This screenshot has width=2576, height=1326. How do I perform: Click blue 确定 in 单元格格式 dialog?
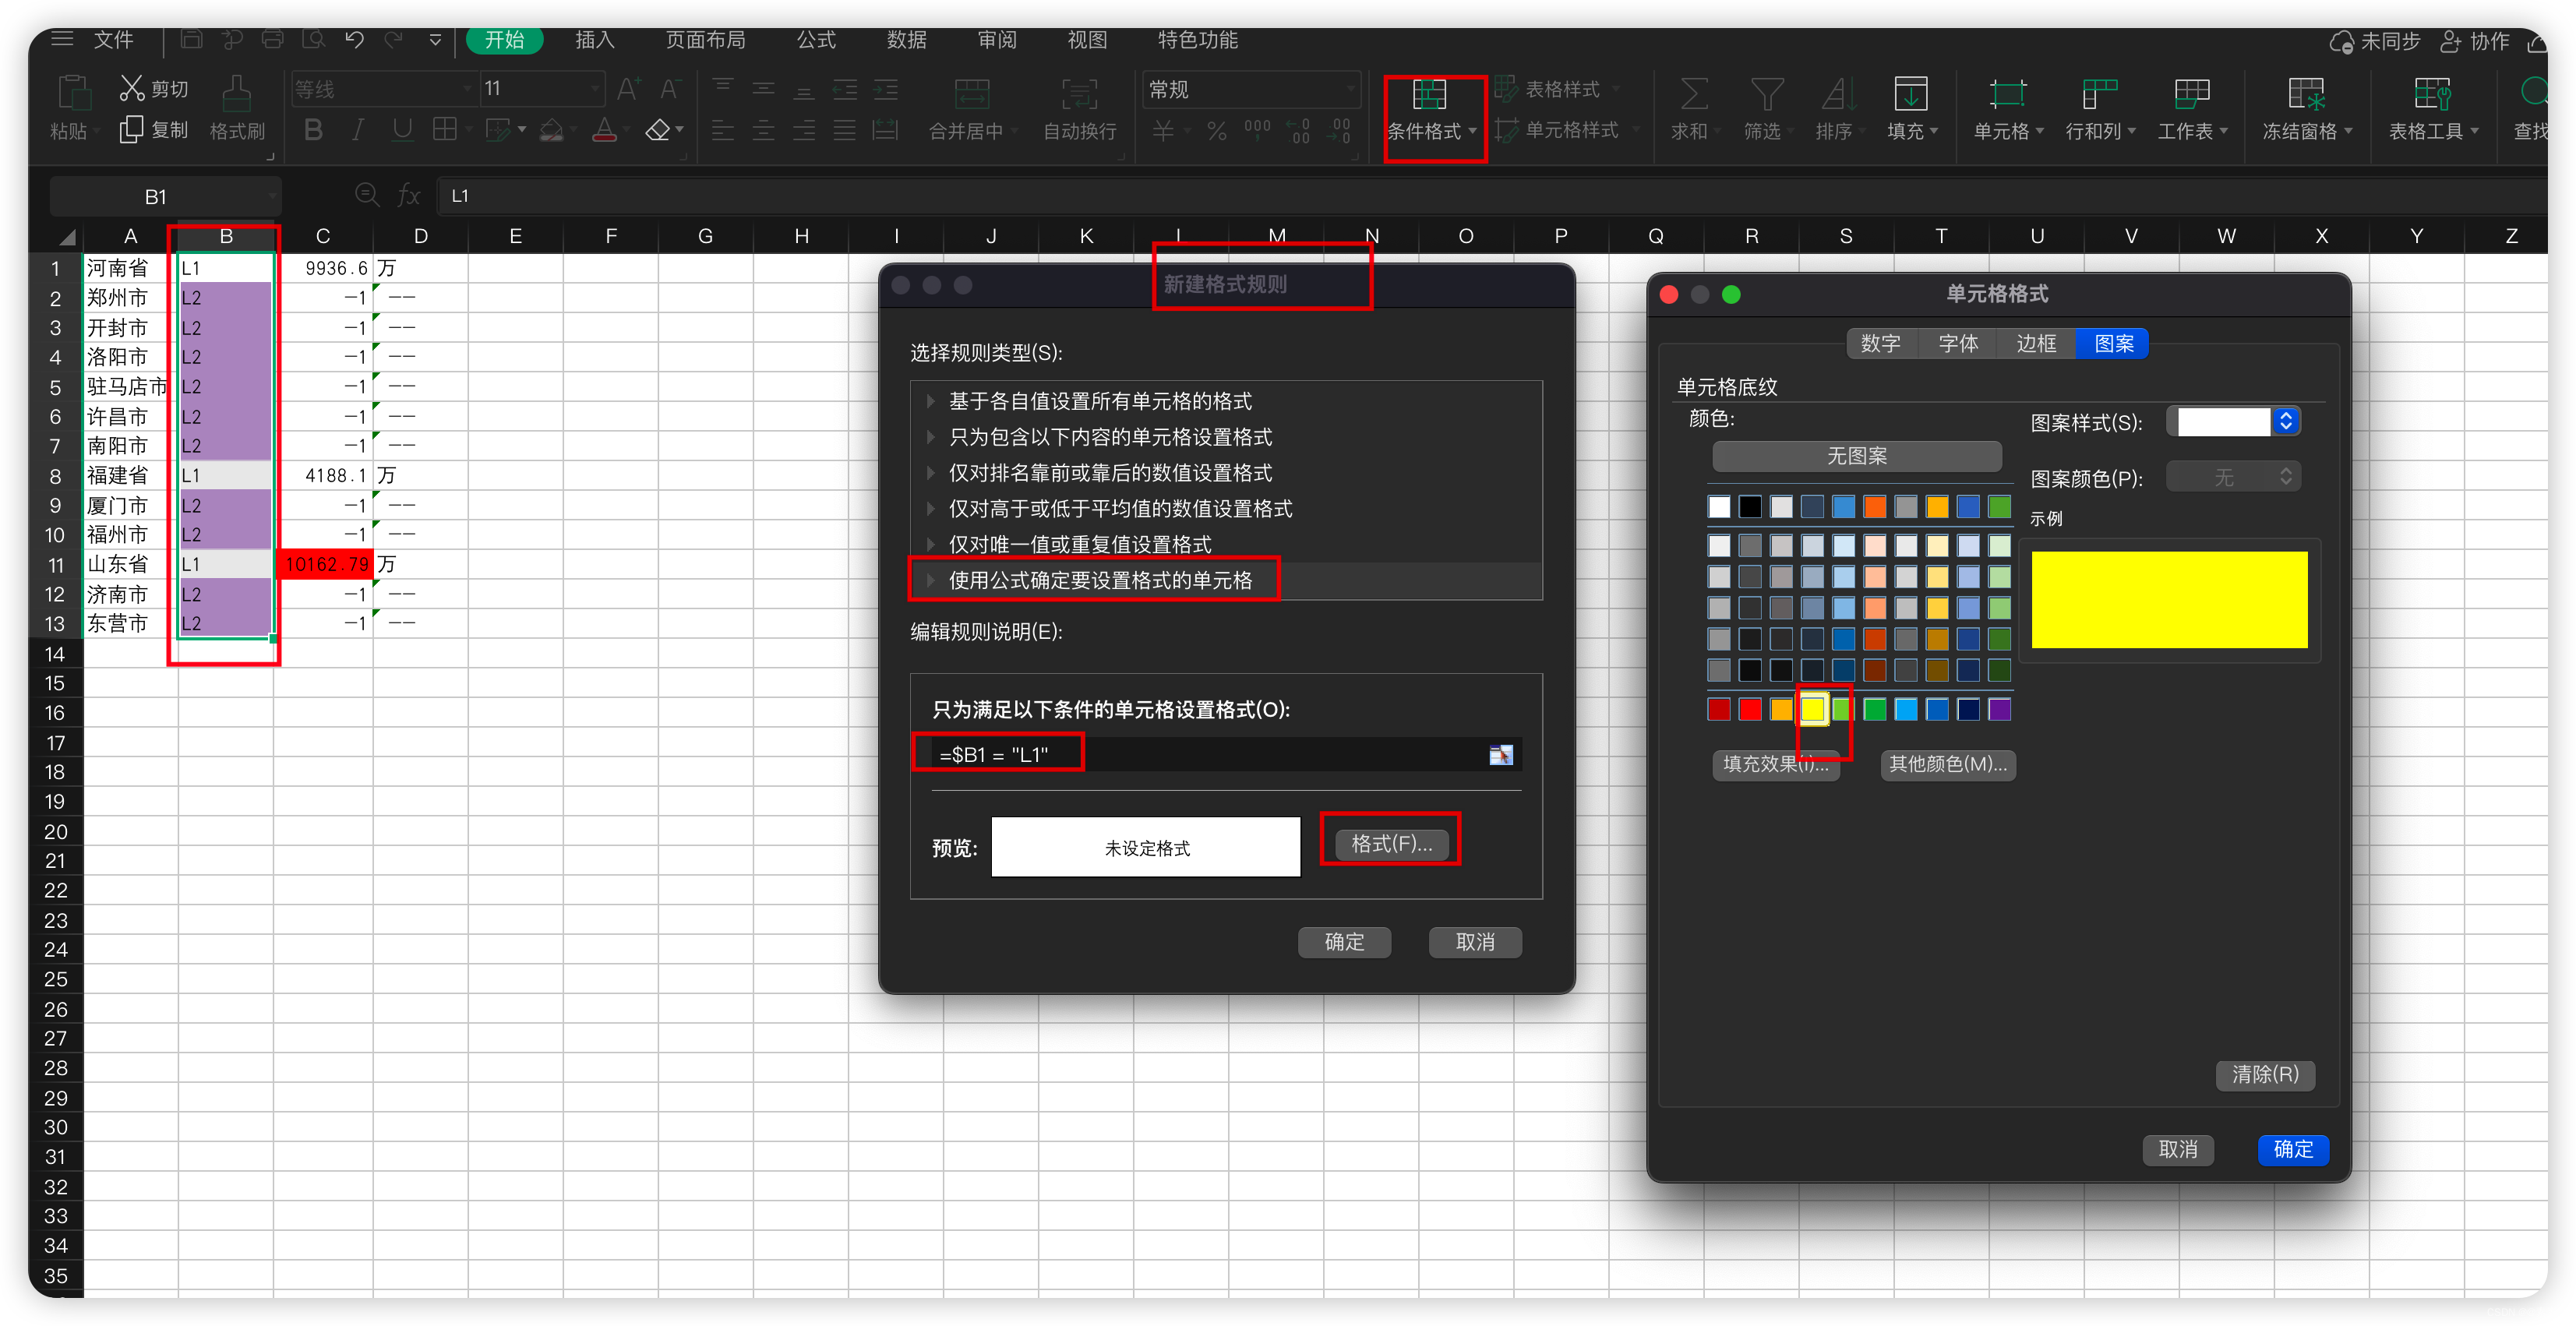click(2293, 1149)
